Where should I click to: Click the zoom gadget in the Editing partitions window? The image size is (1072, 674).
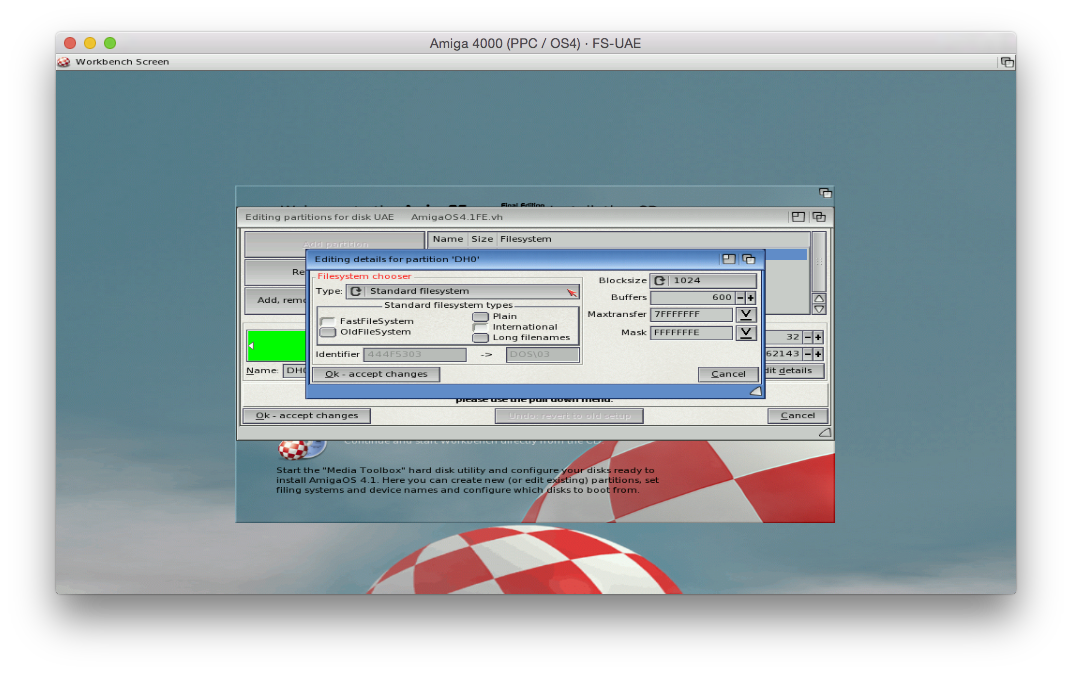coord(798,217)
